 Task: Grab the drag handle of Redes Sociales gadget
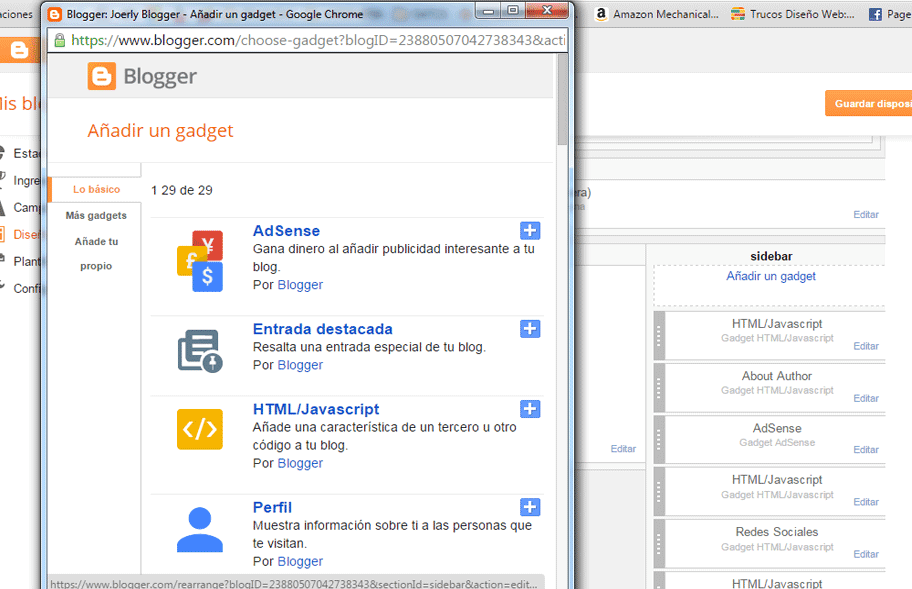click(659, 544)
